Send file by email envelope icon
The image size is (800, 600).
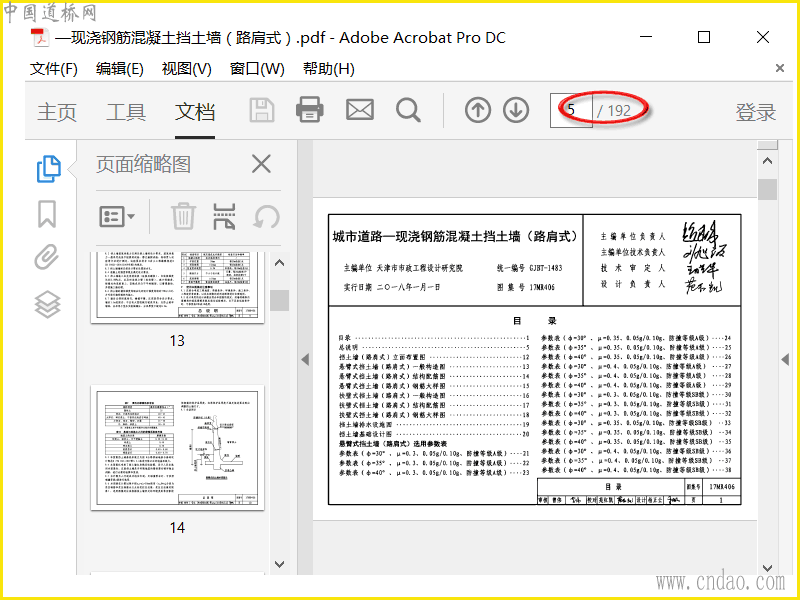pyautogui.click(x=360, y=110)
